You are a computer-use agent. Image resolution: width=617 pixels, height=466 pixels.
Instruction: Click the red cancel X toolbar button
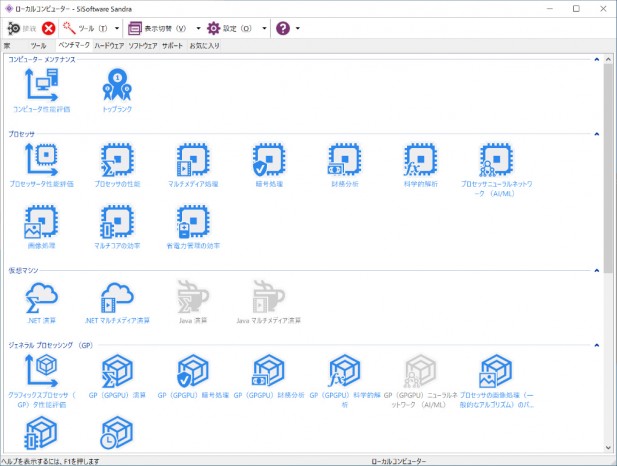coord(49,28)
